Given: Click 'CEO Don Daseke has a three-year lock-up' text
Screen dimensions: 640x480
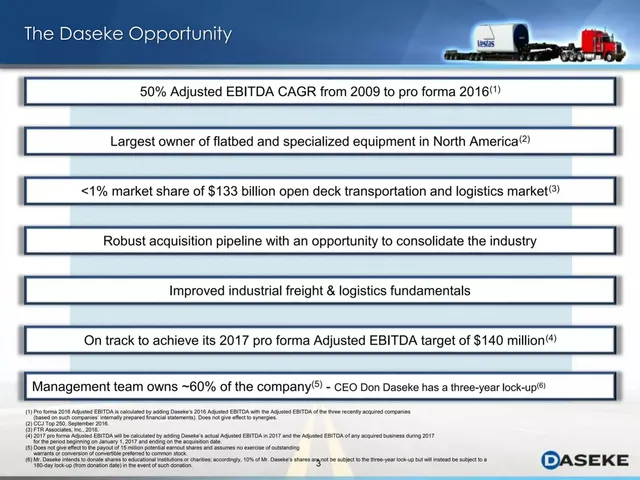Looking at the screenshot, I should coord(440,387).
